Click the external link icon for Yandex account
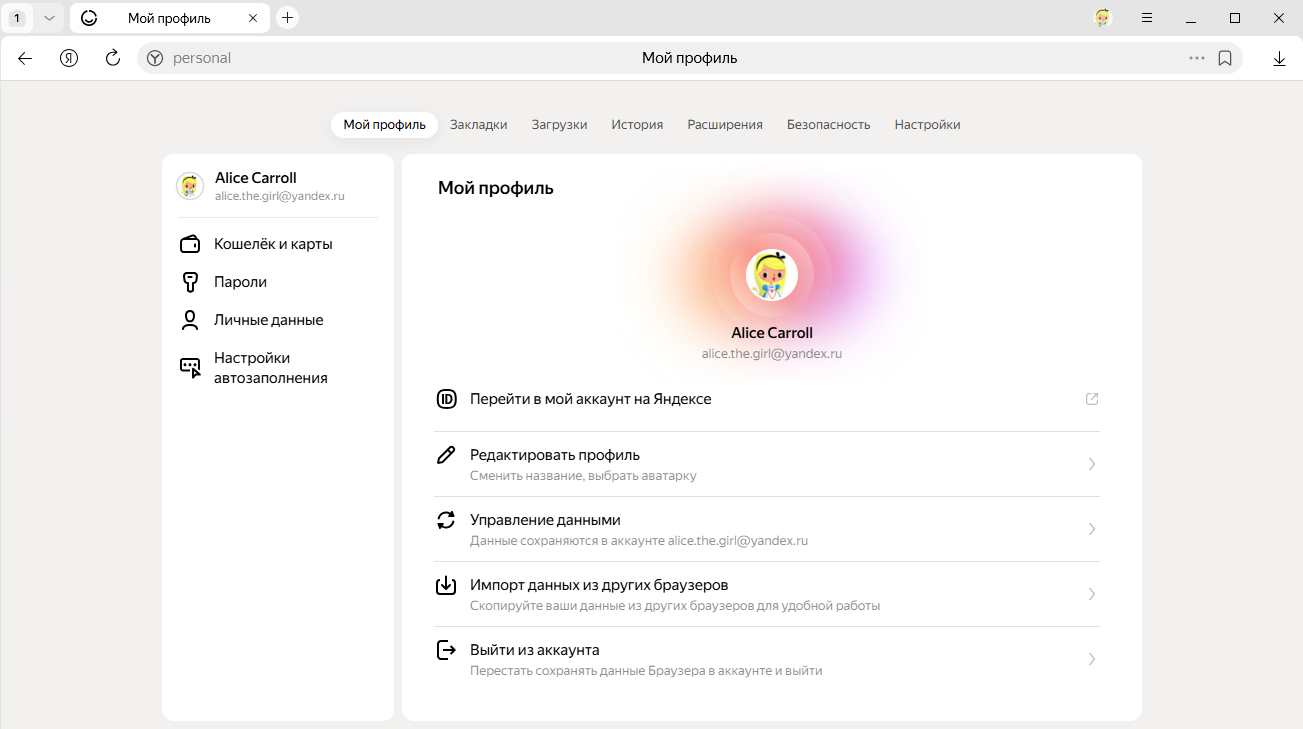Viewport: 1303px width, 729px height. [1092, 399]
